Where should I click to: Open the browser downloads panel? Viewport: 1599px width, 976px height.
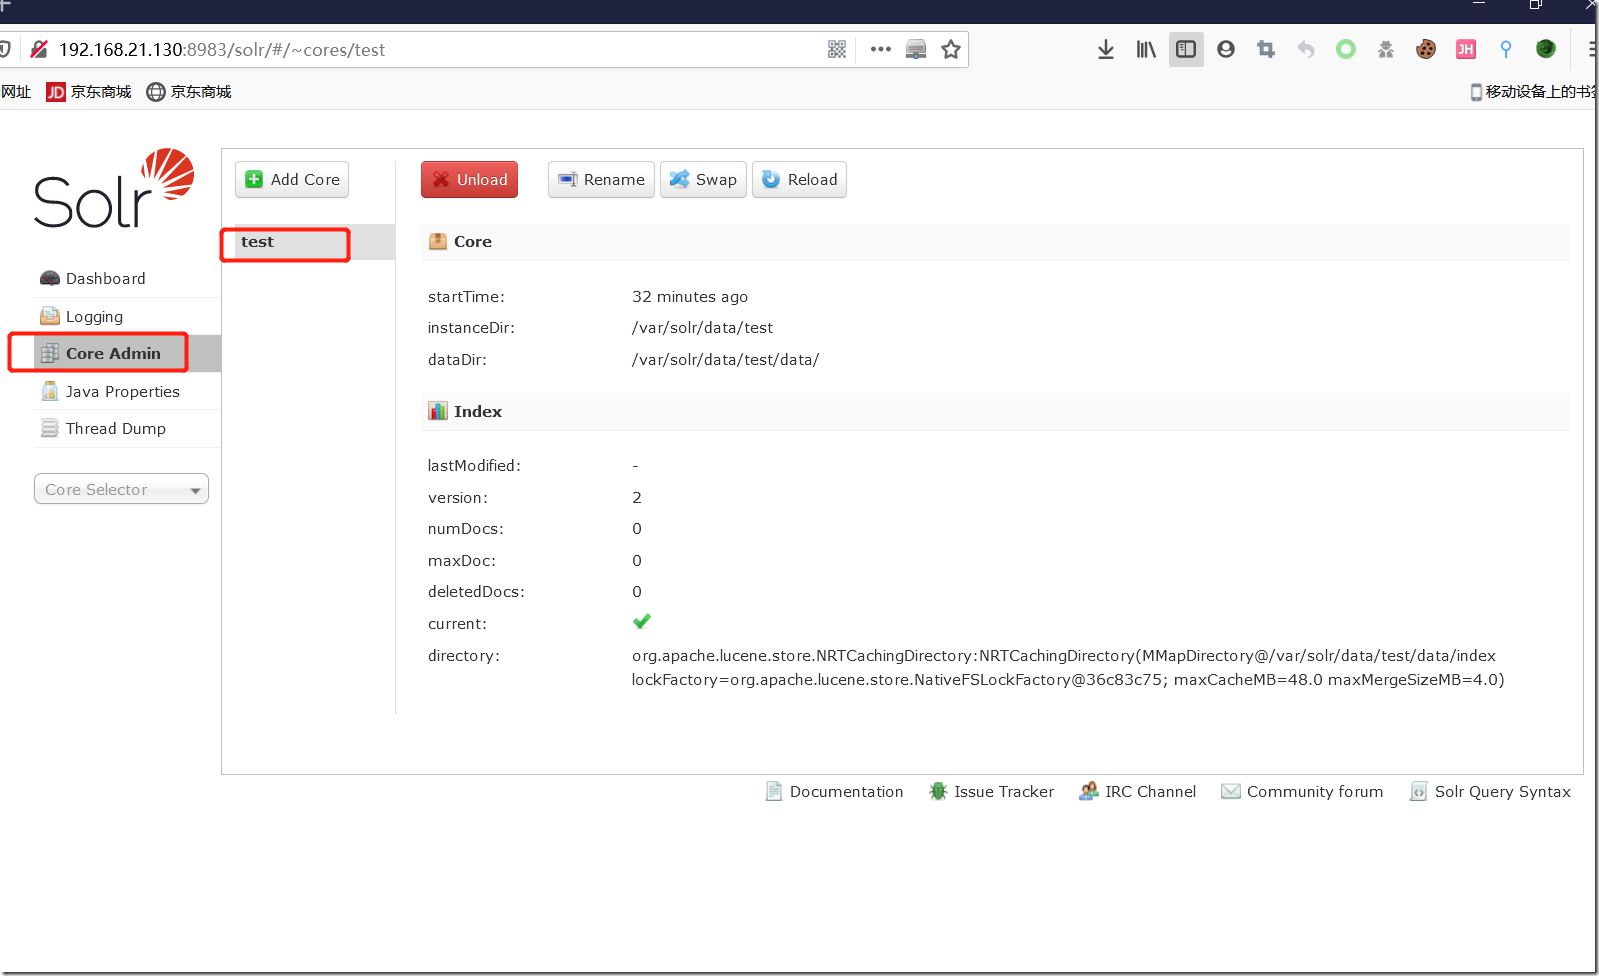1106,49
